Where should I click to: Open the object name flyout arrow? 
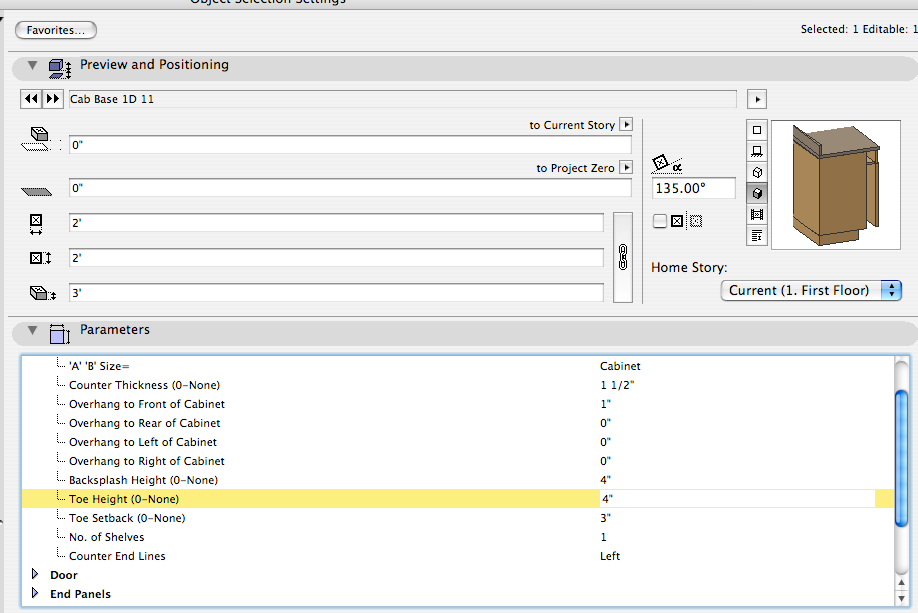click(757, 100)
